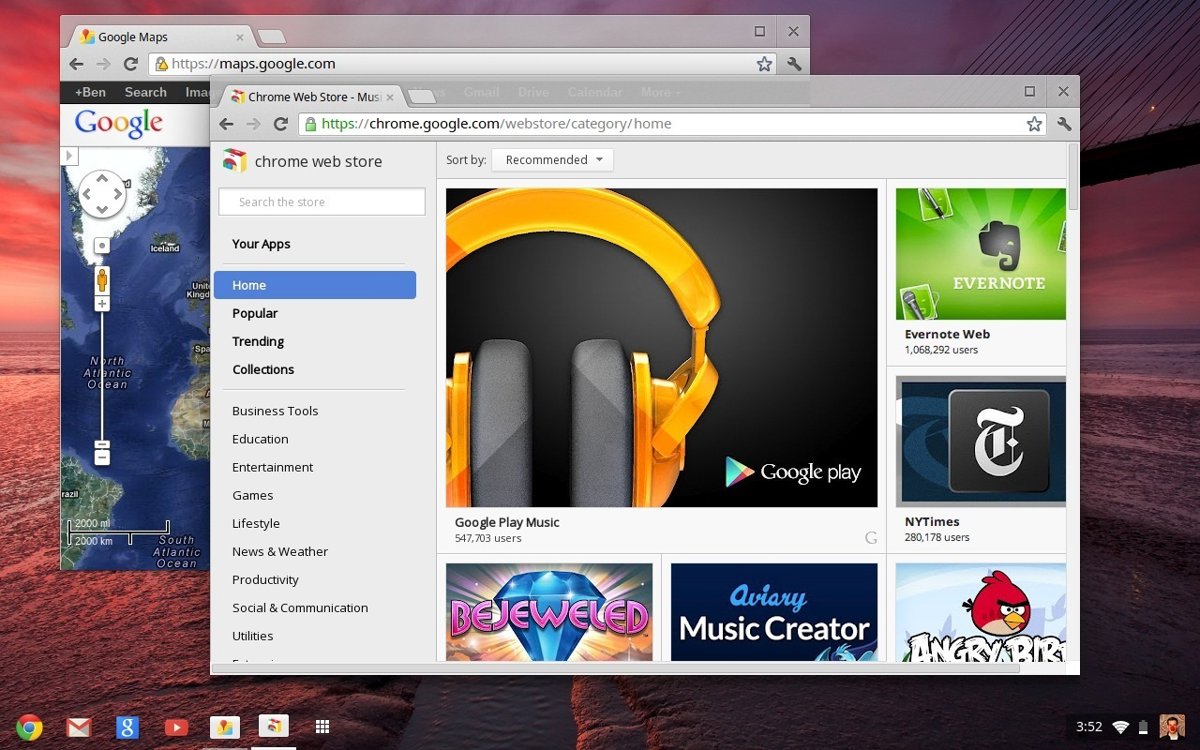
Task: Open the Sort by Recommended dropdown
Action: click(x=553, y=160)
